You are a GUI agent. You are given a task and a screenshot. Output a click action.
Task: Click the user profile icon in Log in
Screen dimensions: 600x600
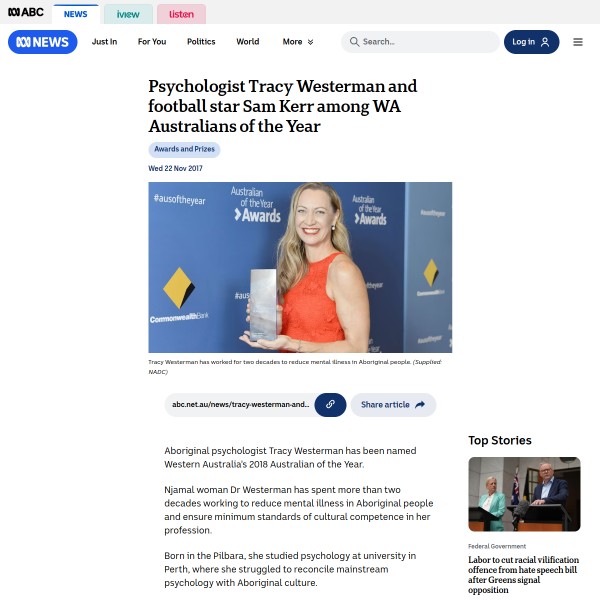(545, 42)
